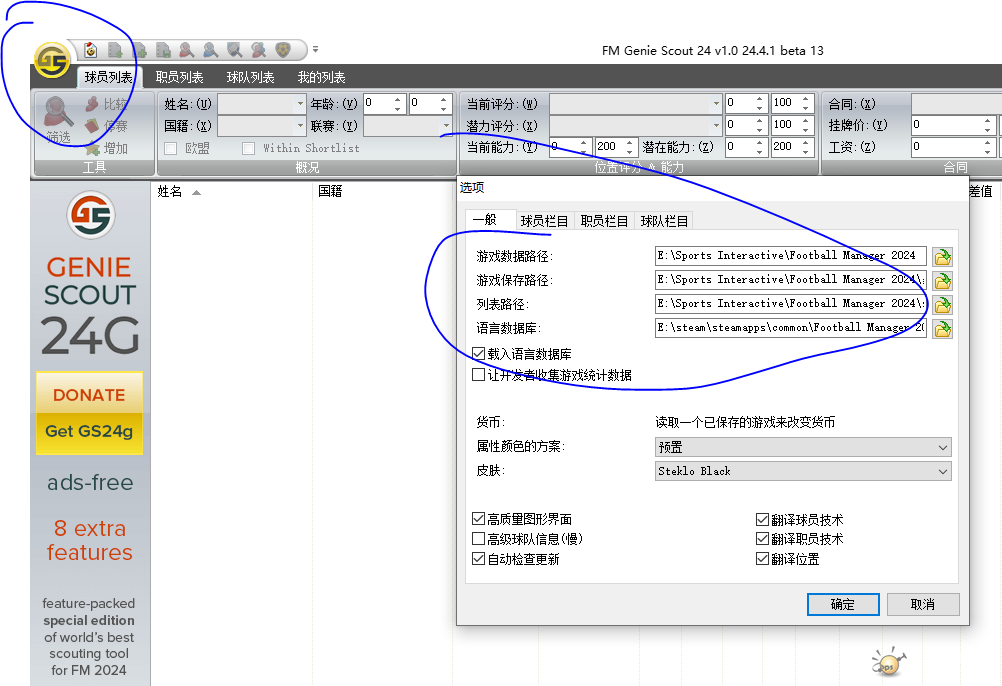Click the document with green plus icon
This screenshot has height=686, width=1002.
pos(139,50)
